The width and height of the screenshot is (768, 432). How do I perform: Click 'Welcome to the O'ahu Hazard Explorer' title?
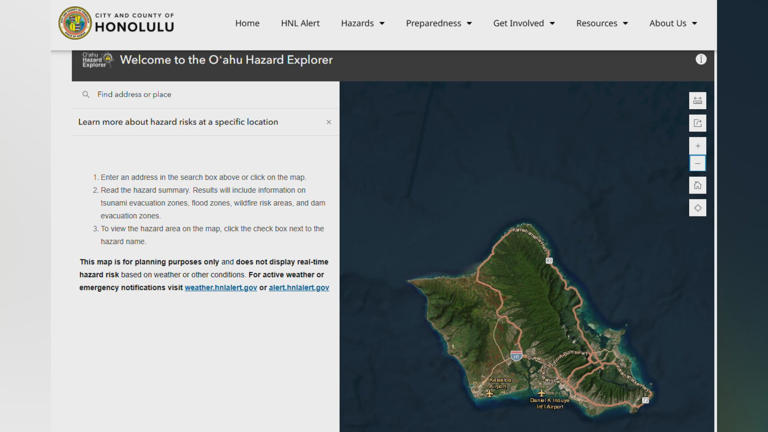tap(226, 60)
